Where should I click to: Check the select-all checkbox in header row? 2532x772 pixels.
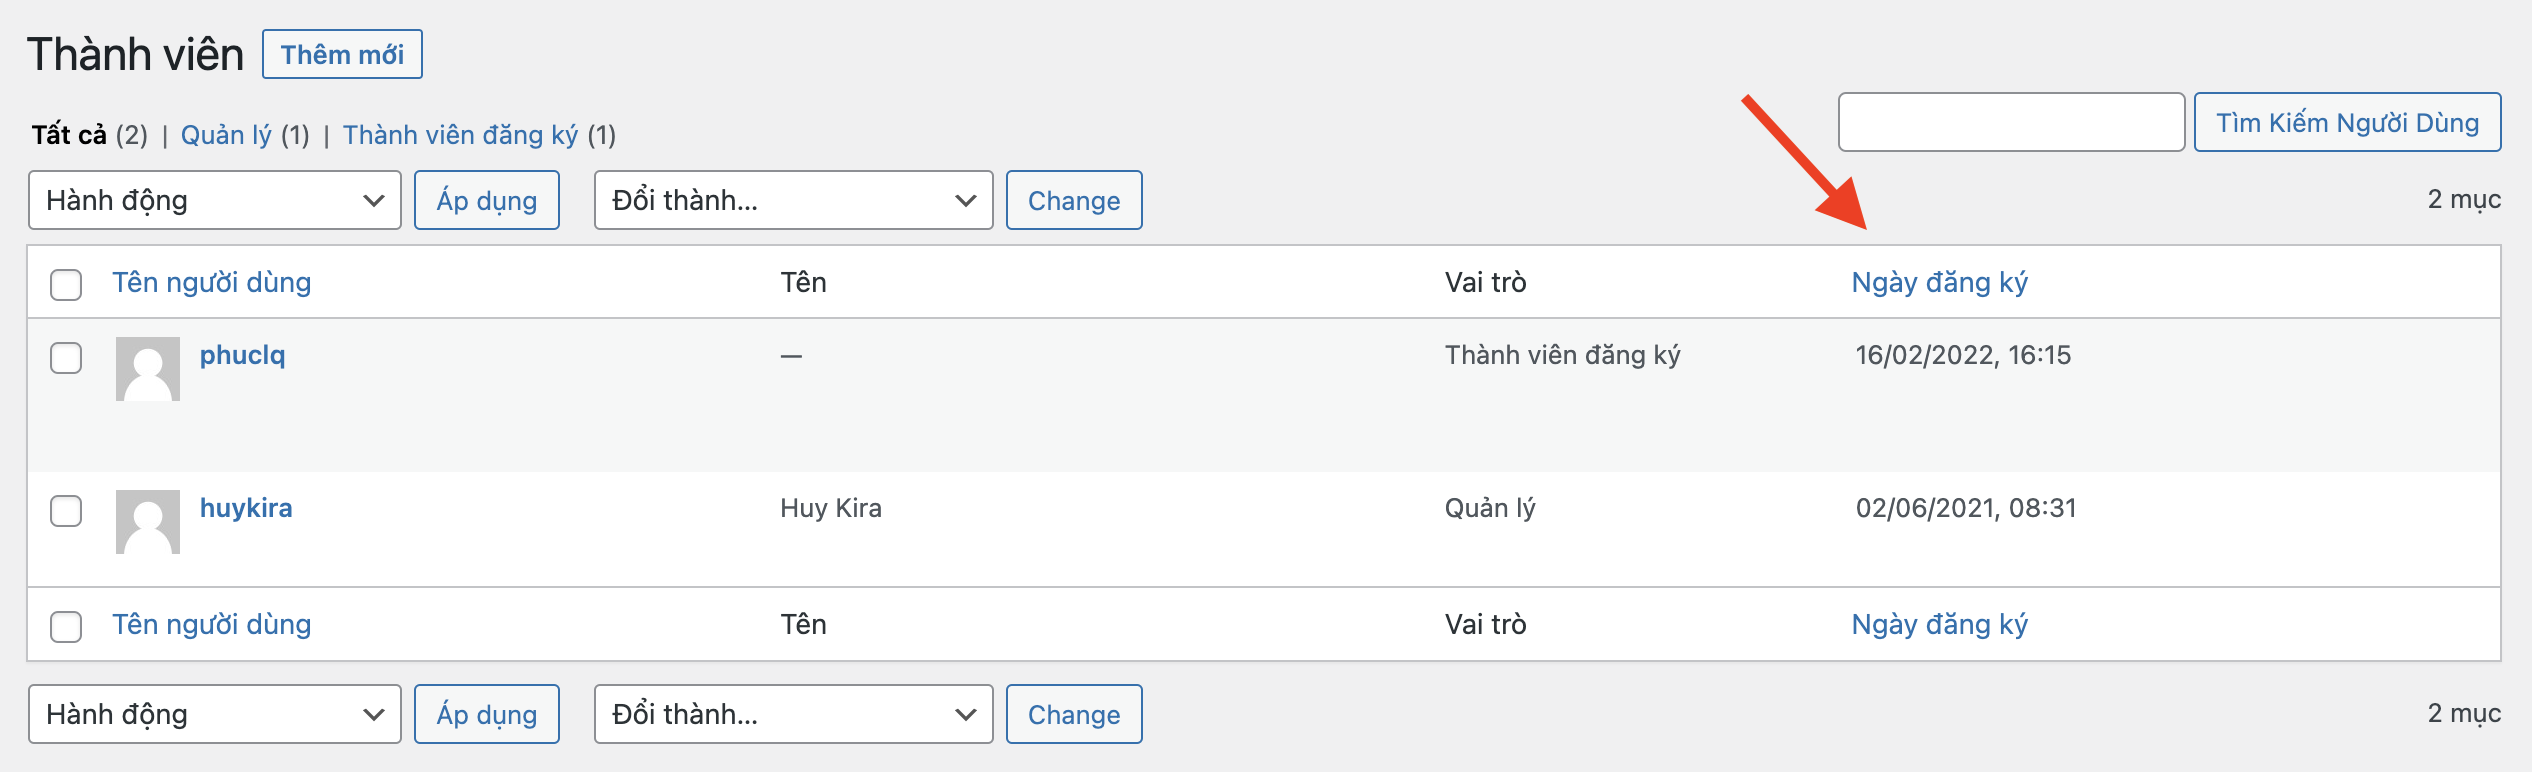point(65,283)
